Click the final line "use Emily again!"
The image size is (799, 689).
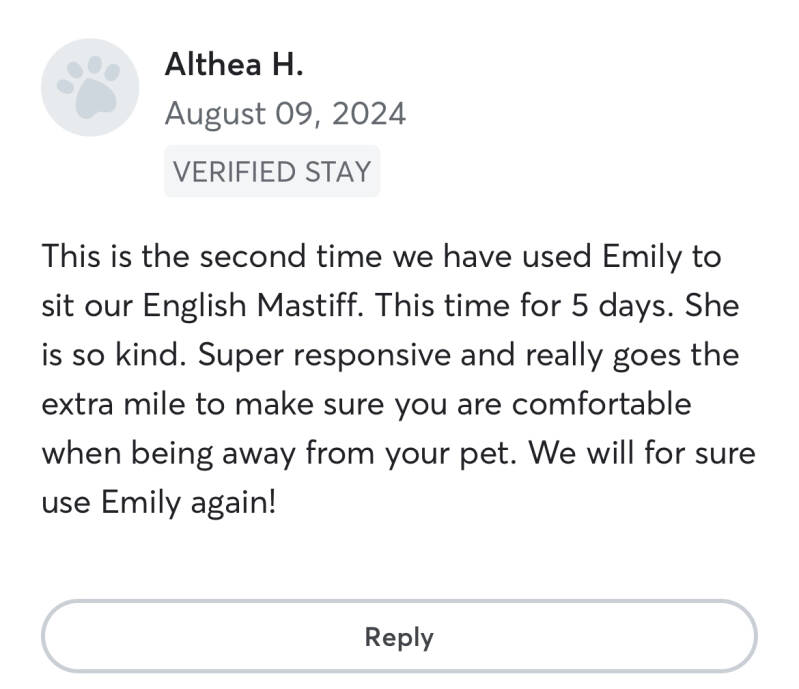pyautogui.click(x=157, y=502)
